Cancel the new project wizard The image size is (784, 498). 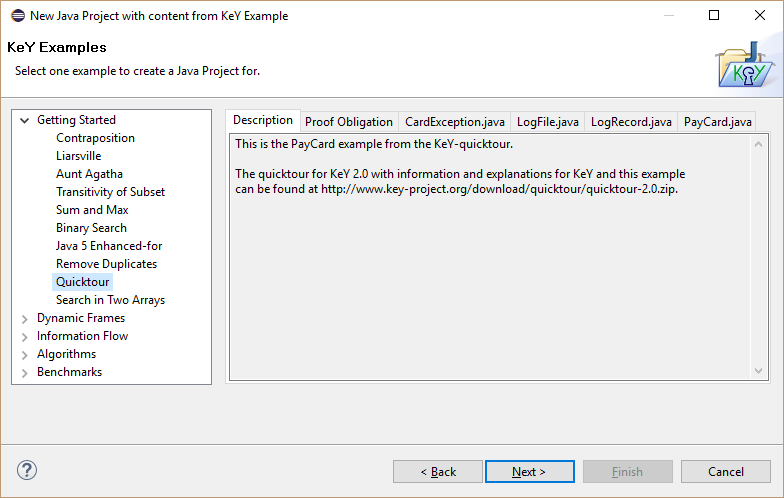(x=726, y=472)
